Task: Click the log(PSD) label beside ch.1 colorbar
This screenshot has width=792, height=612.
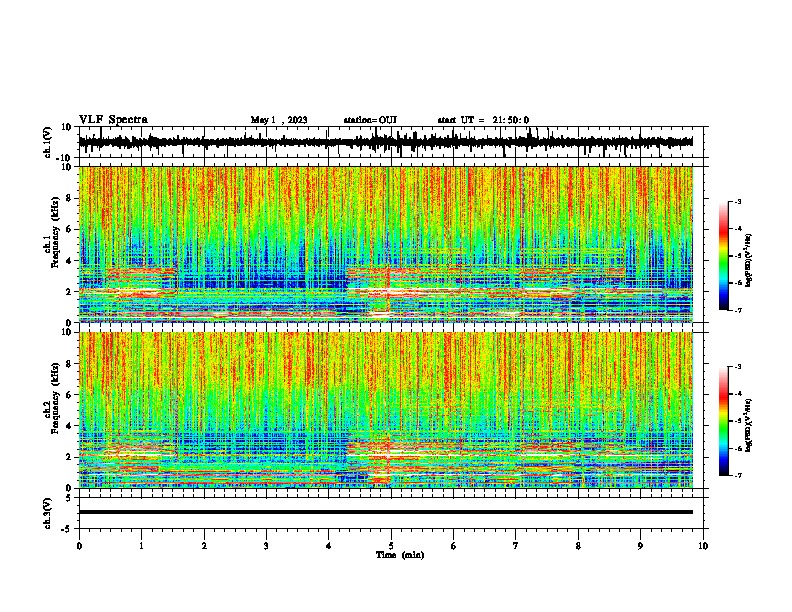Action: (x=749, y=260)
